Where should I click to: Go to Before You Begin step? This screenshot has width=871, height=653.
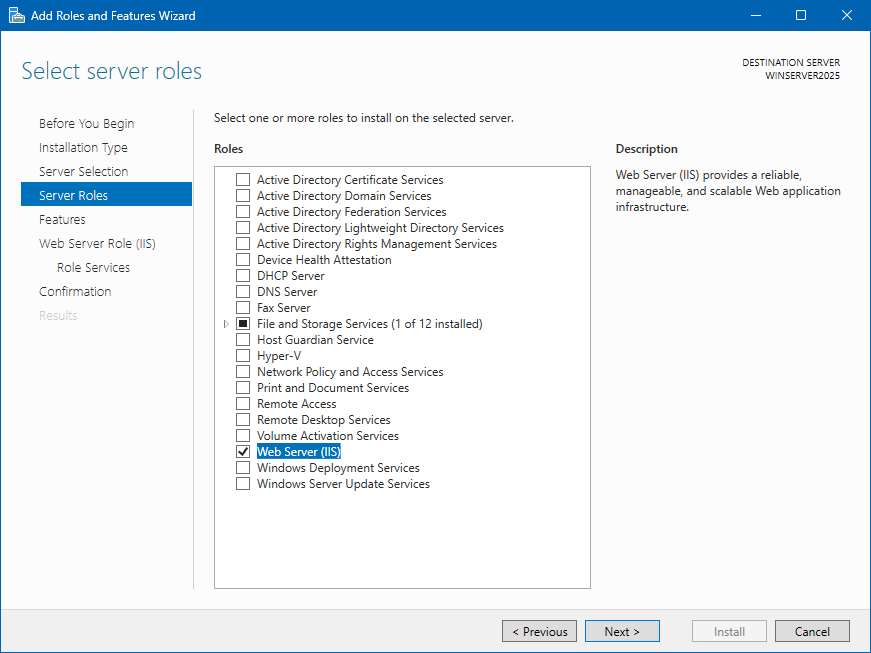[86, 124]
